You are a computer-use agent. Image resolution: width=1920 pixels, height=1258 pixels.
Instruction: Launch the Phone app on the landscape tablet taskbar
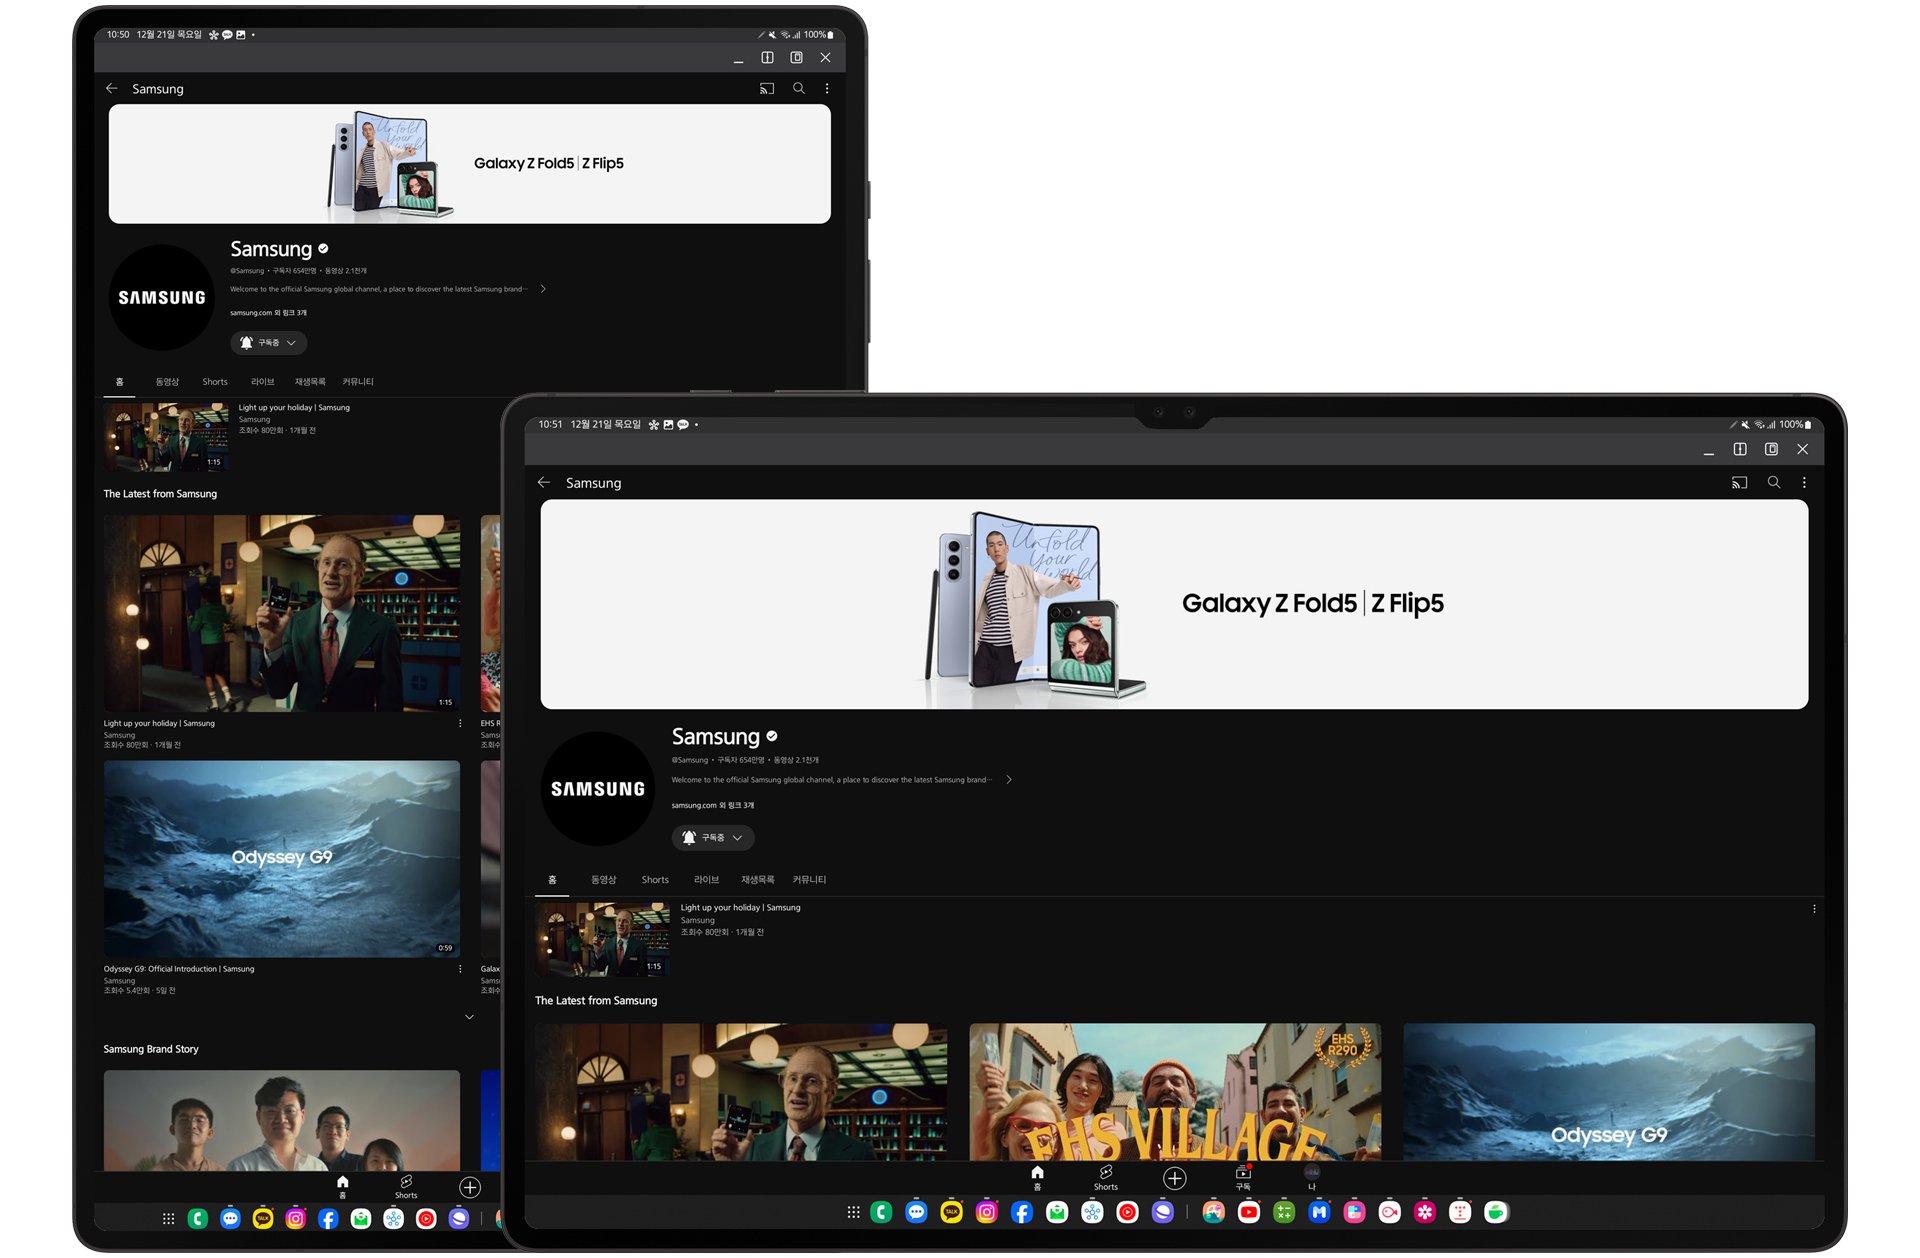pos(881,1212)
